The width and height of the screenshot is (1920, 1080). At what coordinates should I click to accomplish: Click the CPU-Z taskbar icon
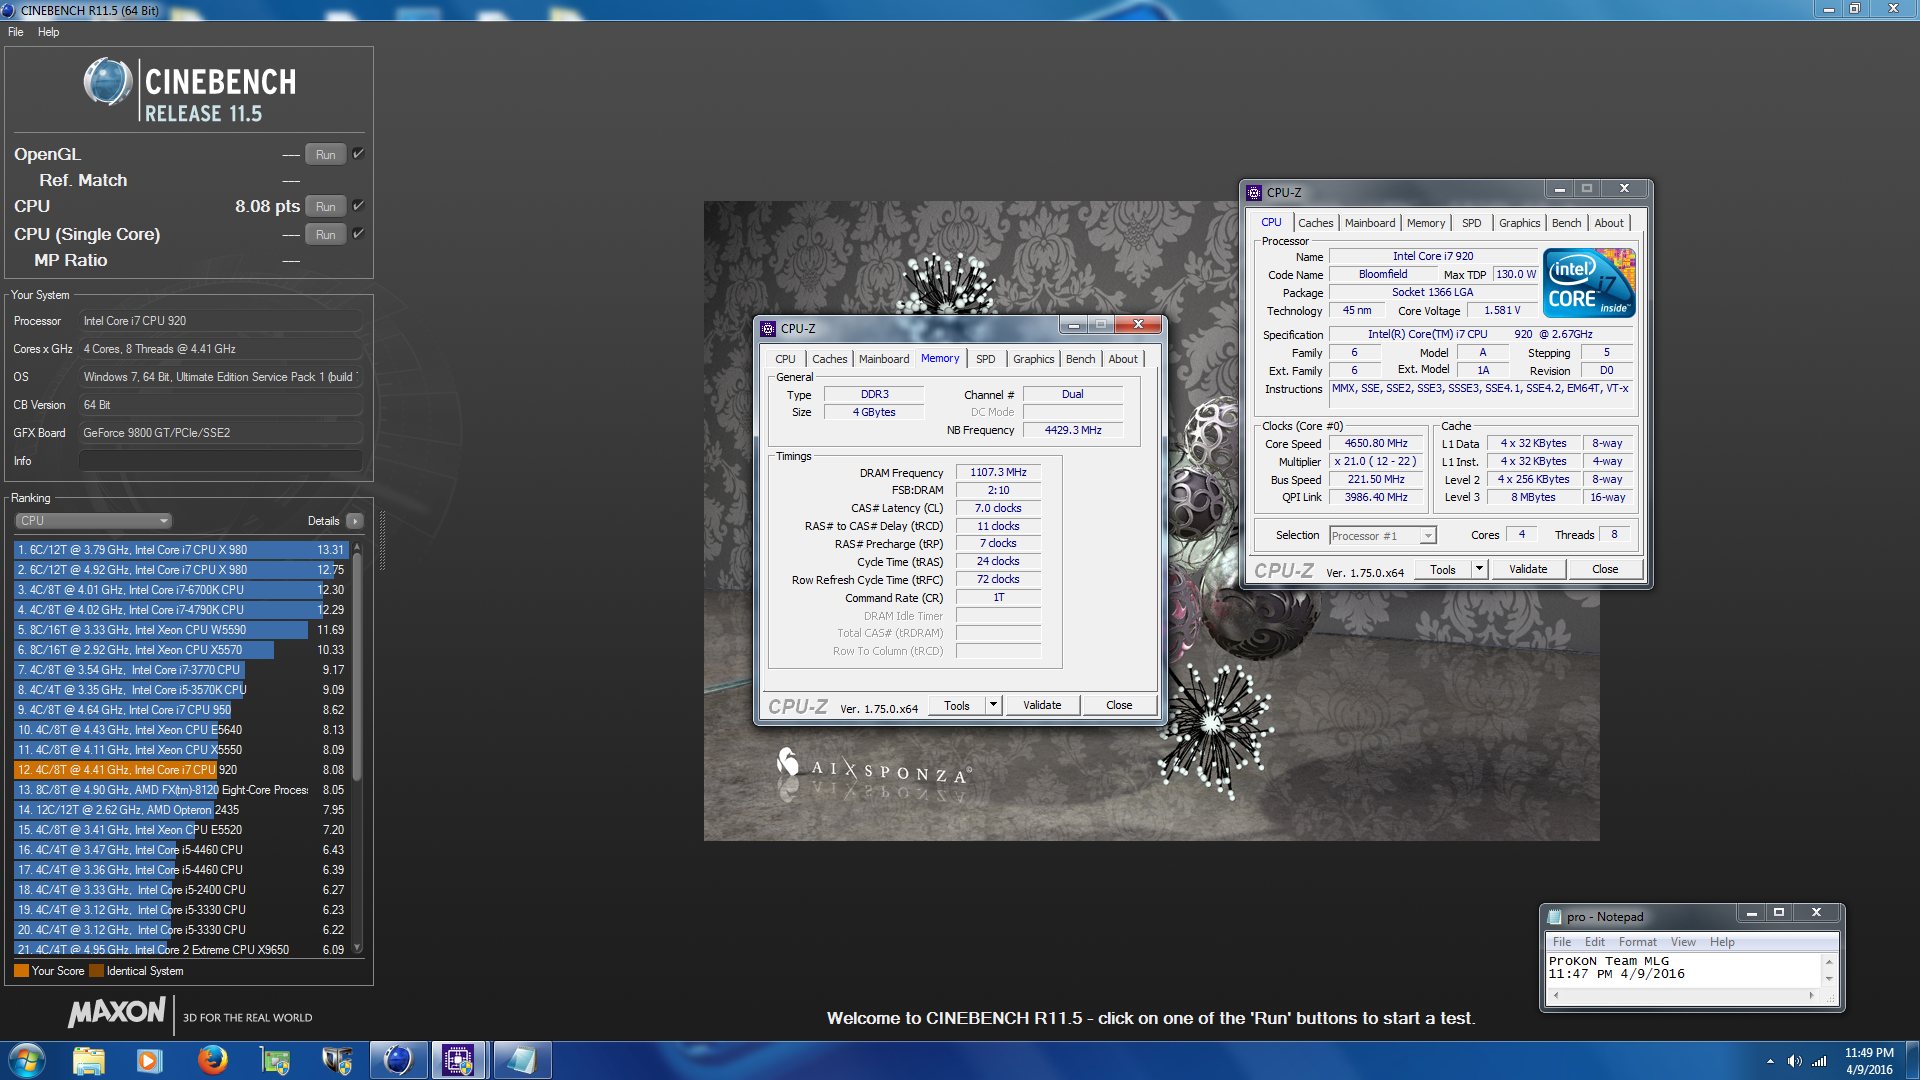(x=459, y=1060)
